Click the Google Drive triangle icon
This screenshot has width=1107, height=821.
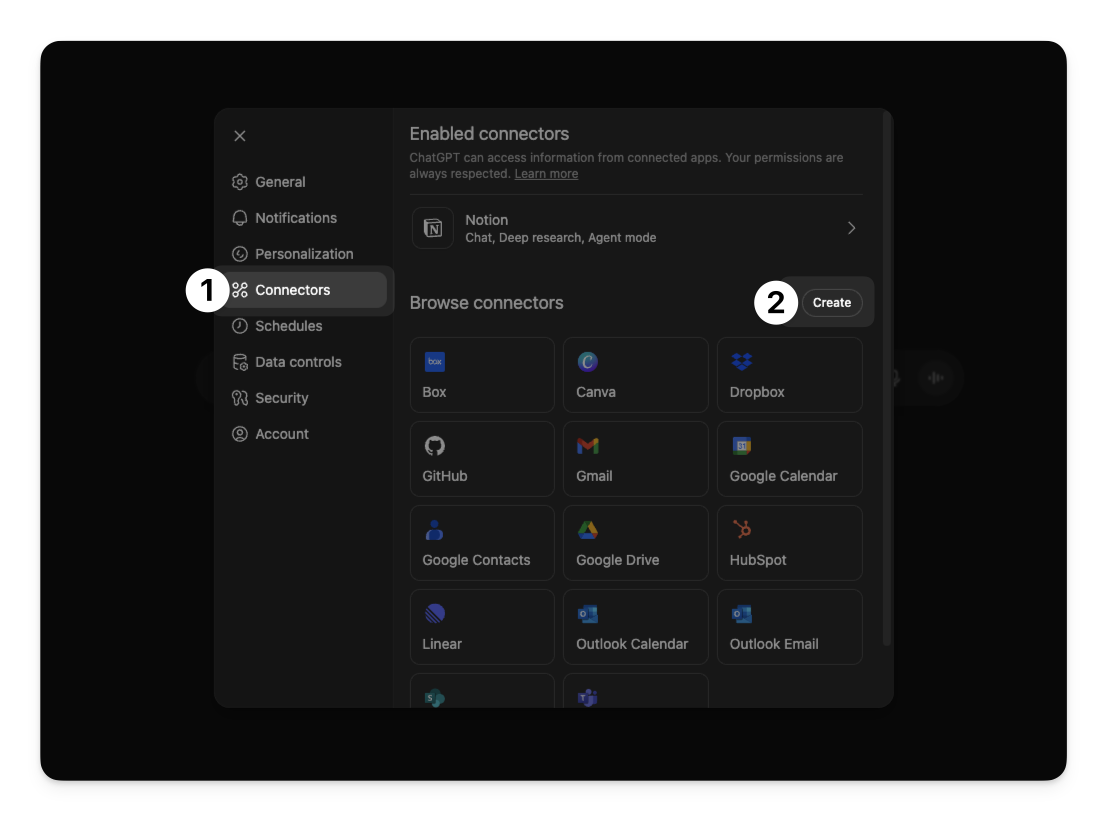point(587,529)
